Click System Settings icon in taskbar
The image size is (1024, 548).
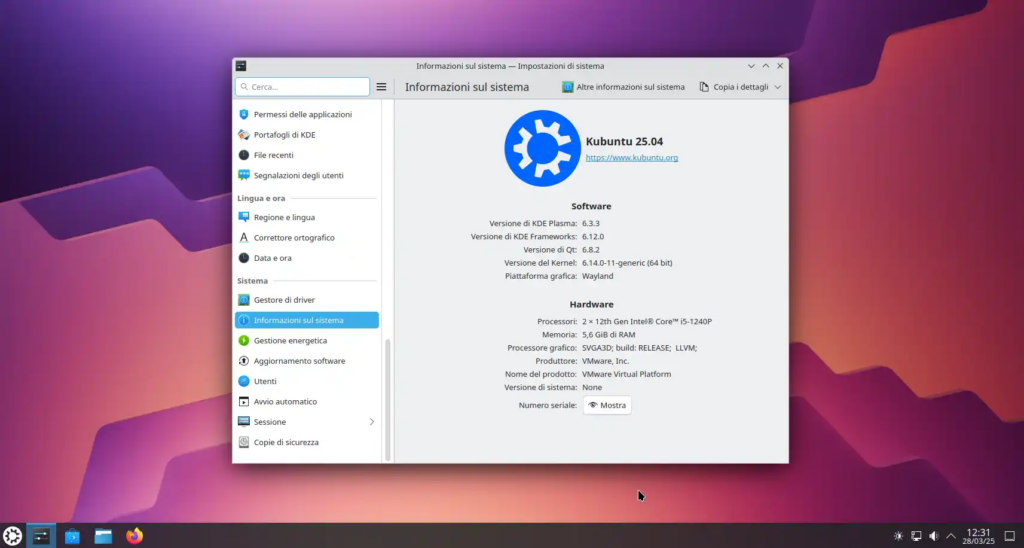coord(41,536)
